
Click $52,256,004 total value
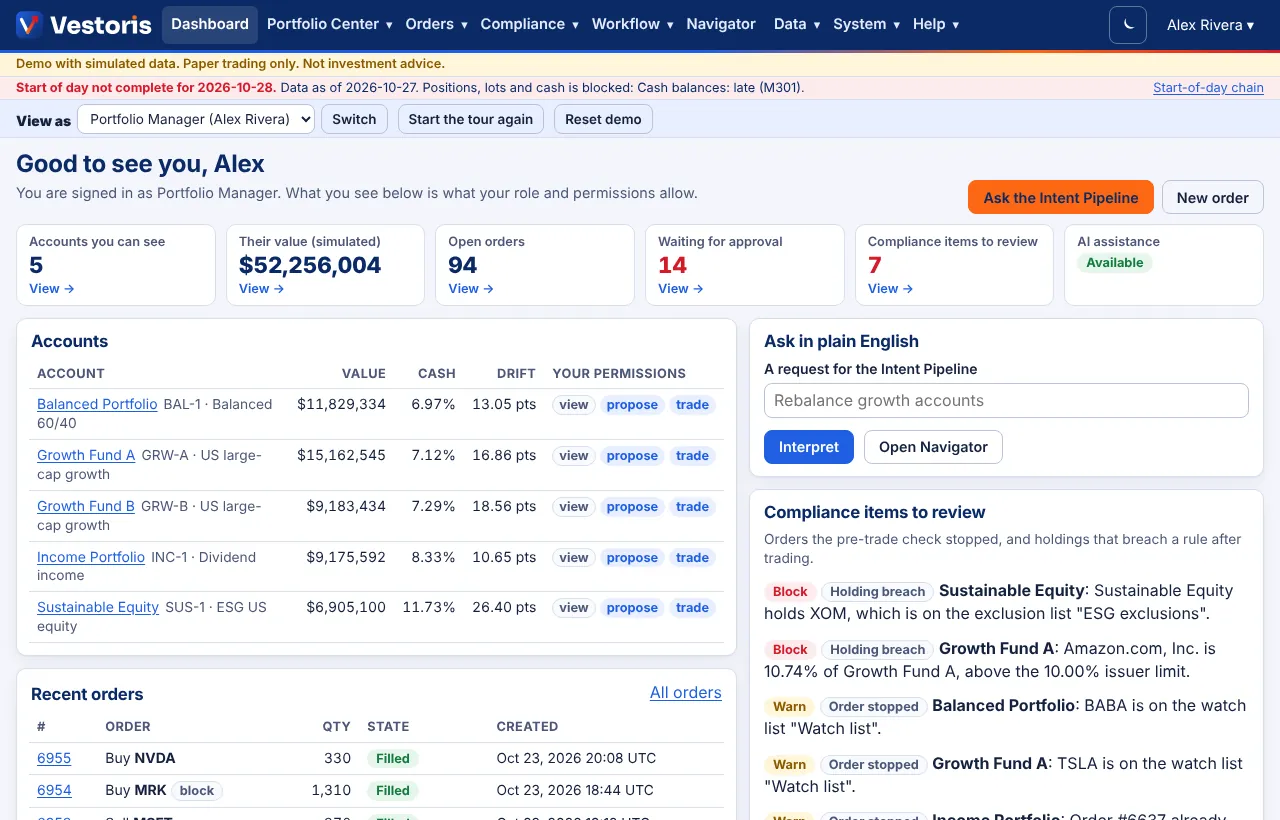point(310,265)
